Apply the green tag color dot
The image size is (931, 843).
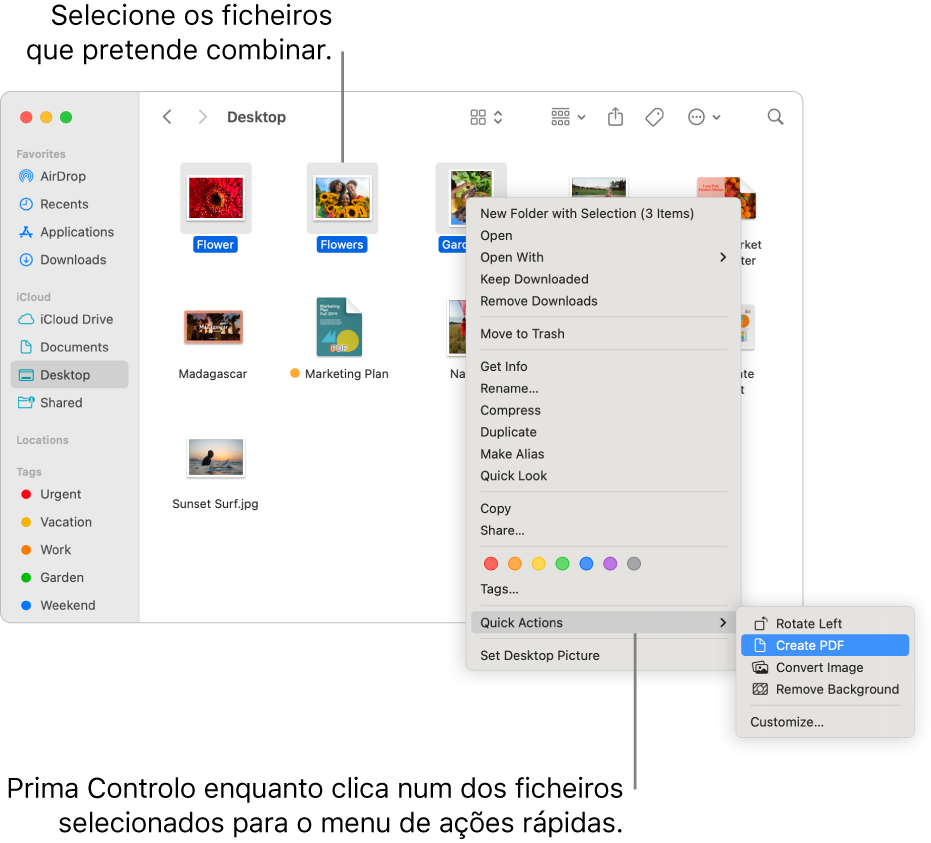tap(562, 563)
